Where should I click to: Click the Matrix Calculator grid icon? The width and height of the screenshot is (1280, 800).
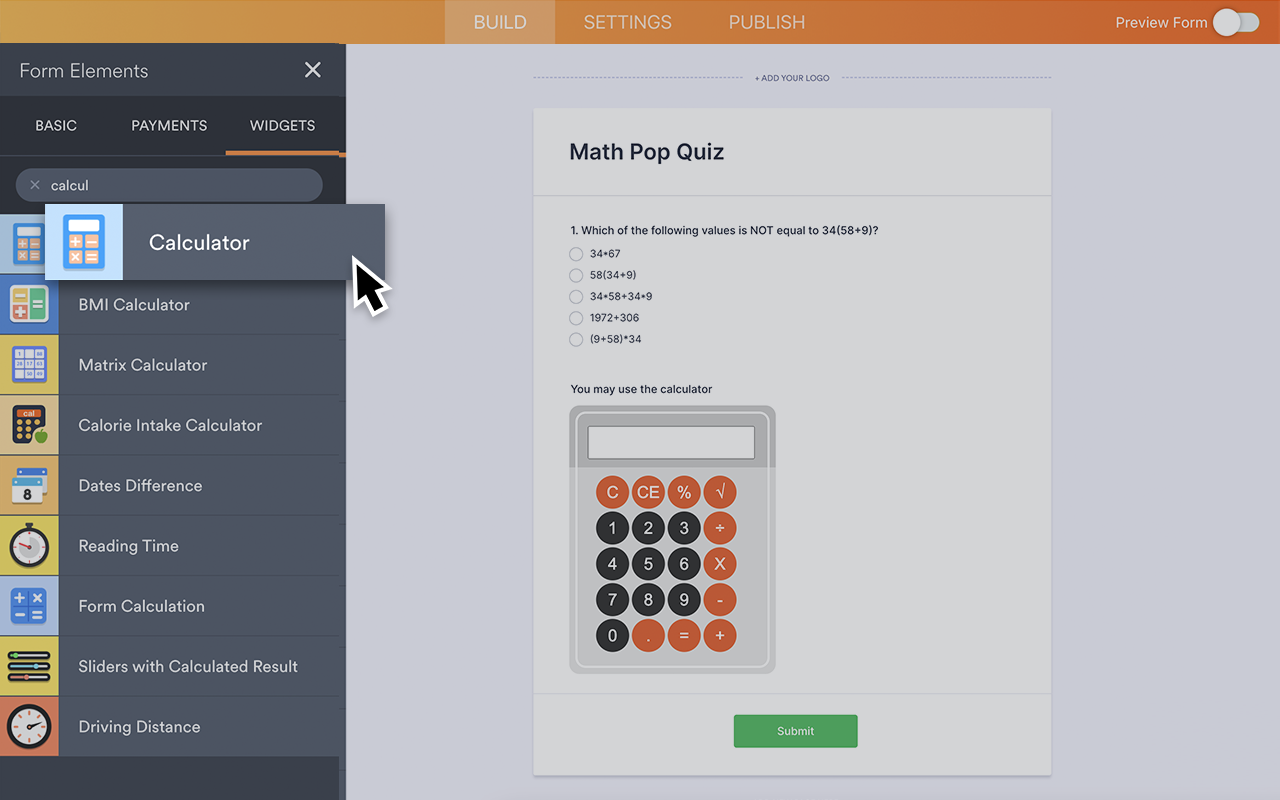pos(29,364)
